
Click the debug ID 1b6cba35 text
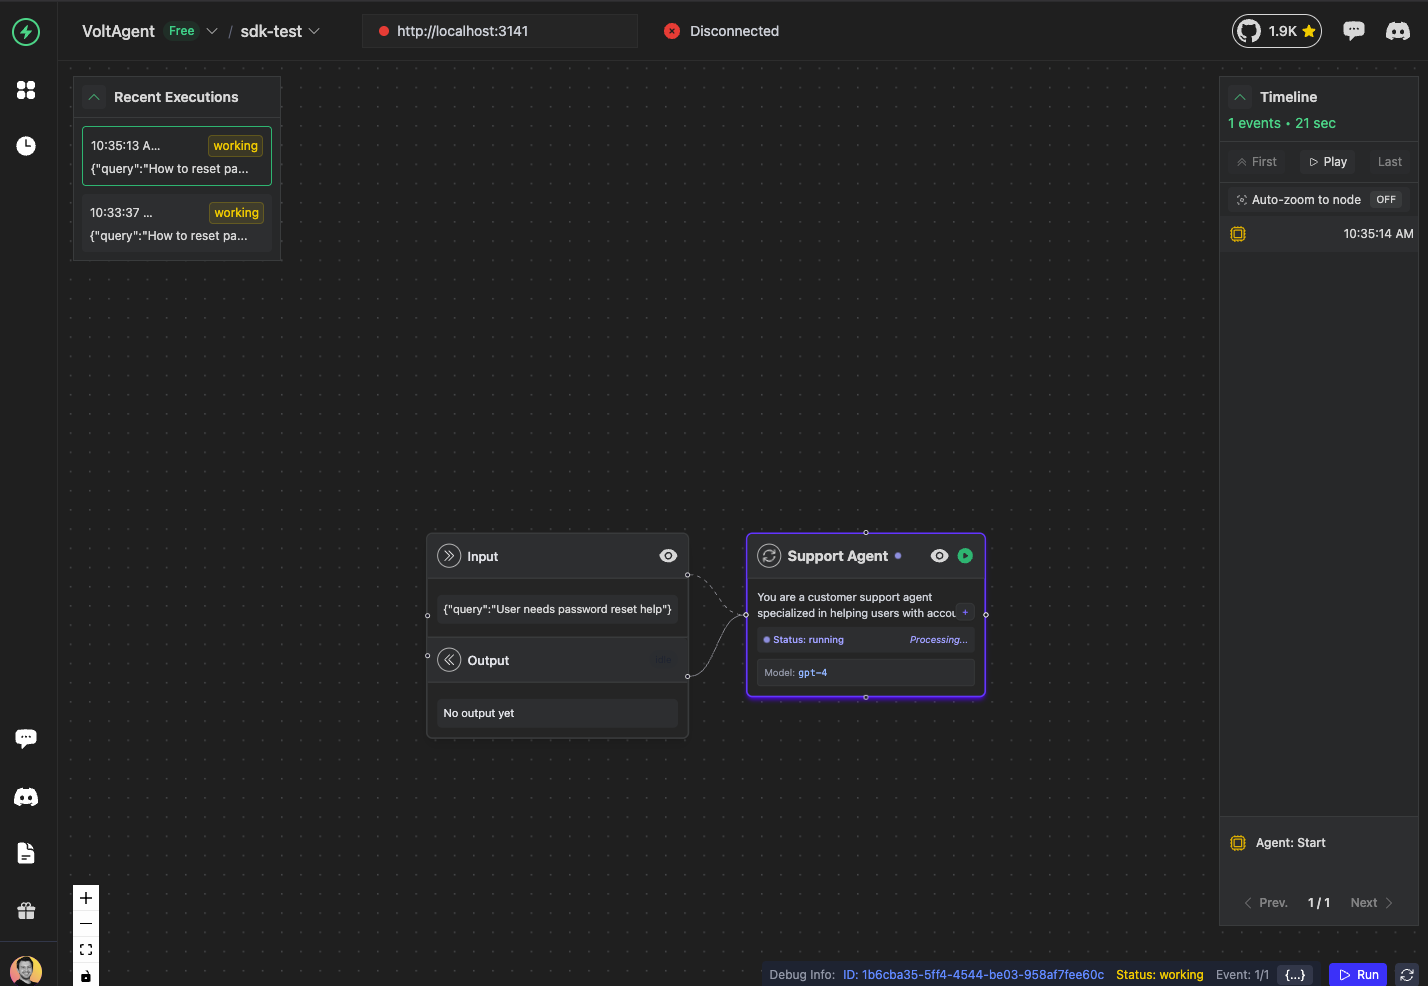973,975
